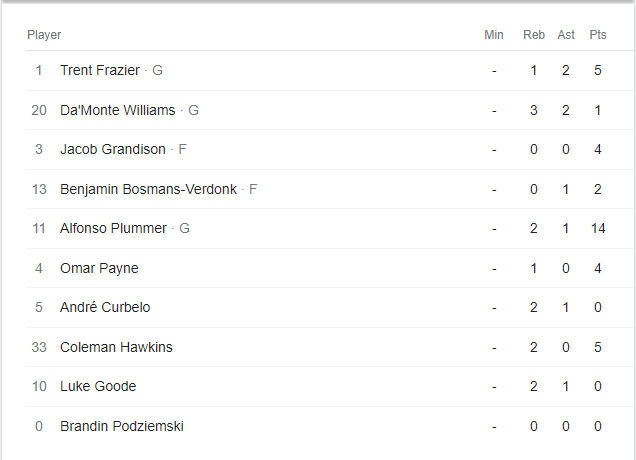Screen dimensions: 636x460
Task: Select Jacob Grandison's name
Action: pos(113,149)
